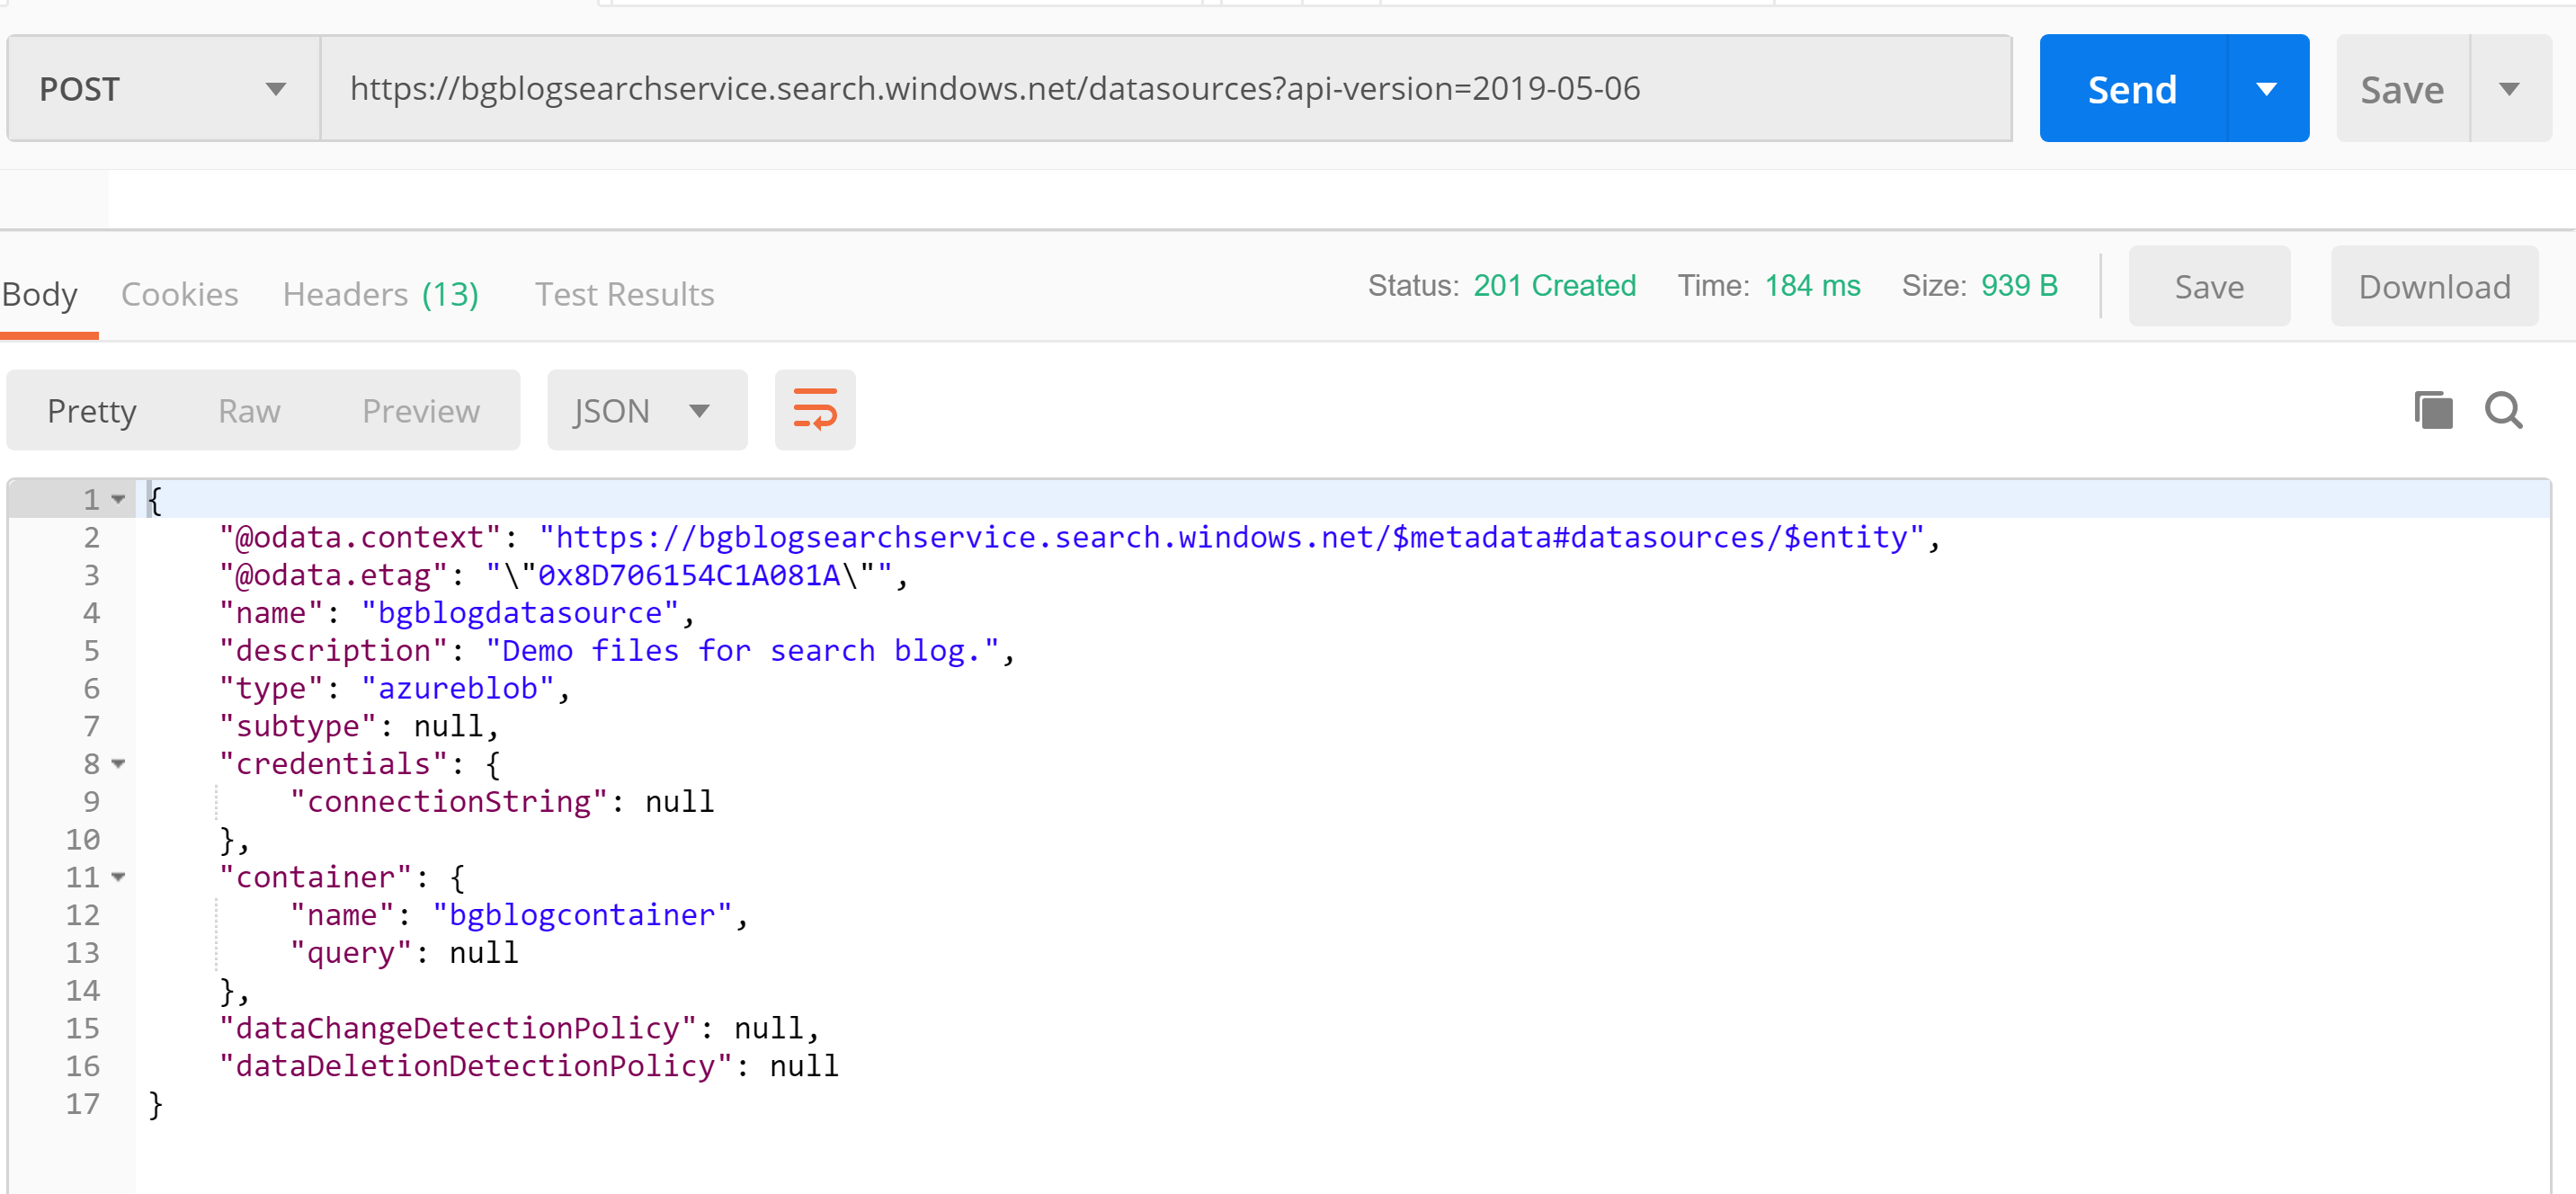Image resolution: width=2576 pixels, height=1194 pixels.
Task: Save the response with Save button
Action: (2209, 287)
